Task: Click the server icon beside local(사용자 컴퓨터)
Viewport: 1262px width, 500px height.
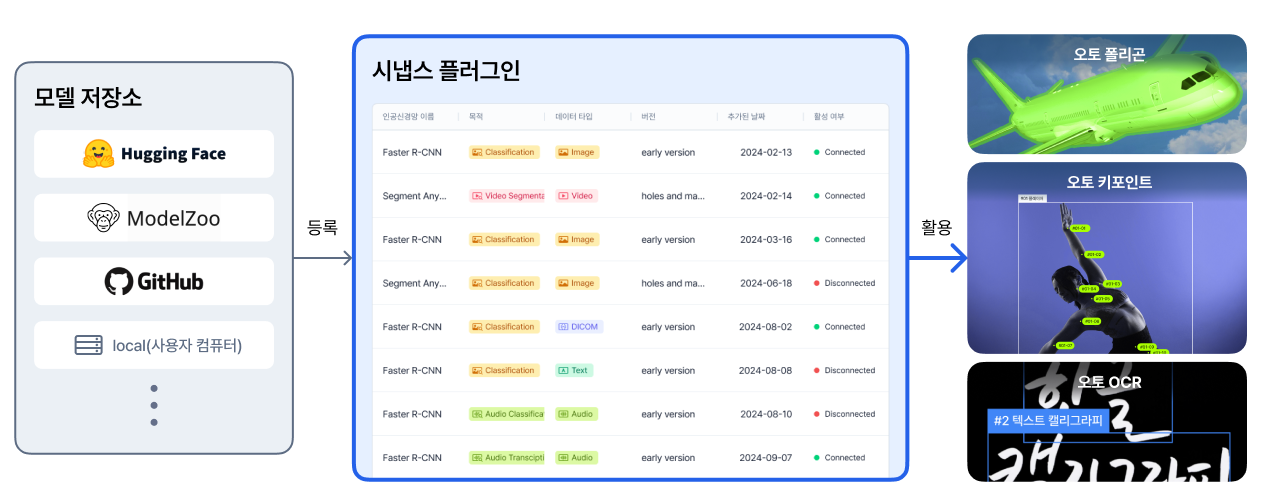Action: tap(89, 346)
